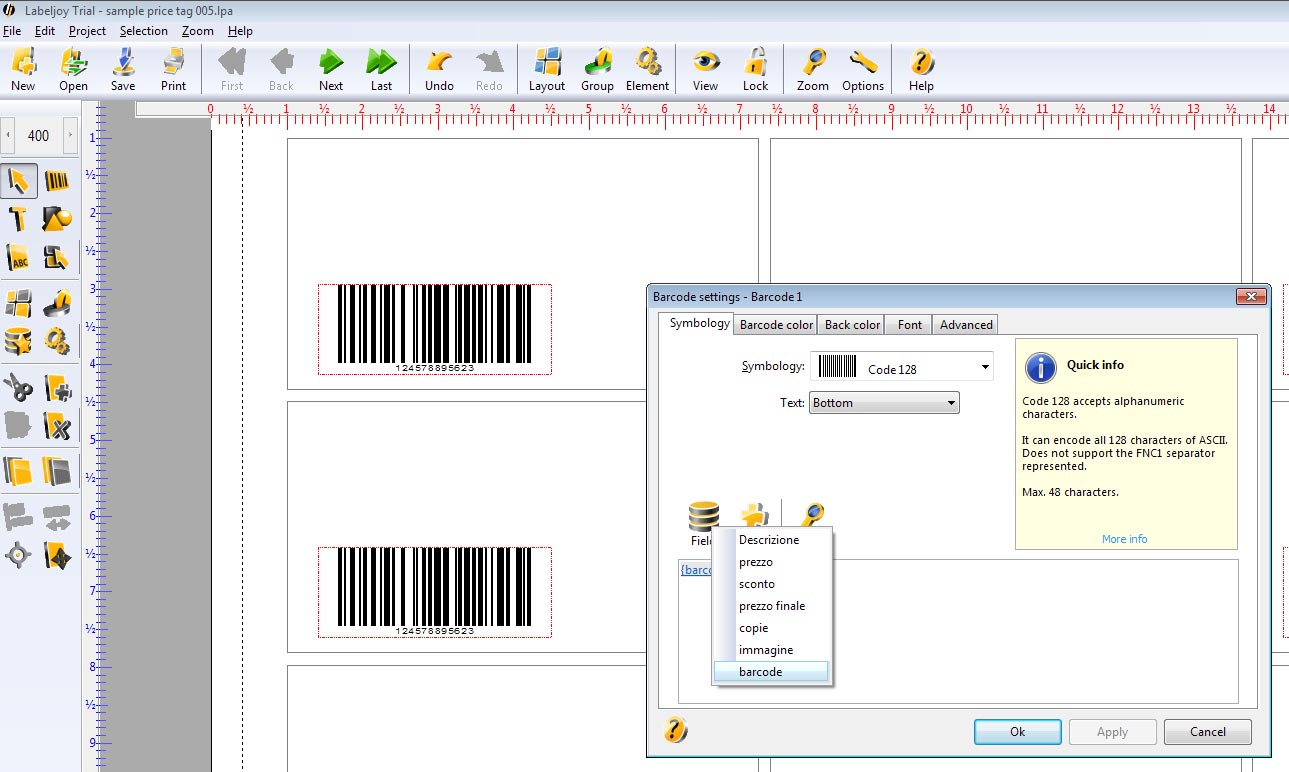1289x772 pixels.
Task: Choose sconto from the field list
Action: point(771,584)
